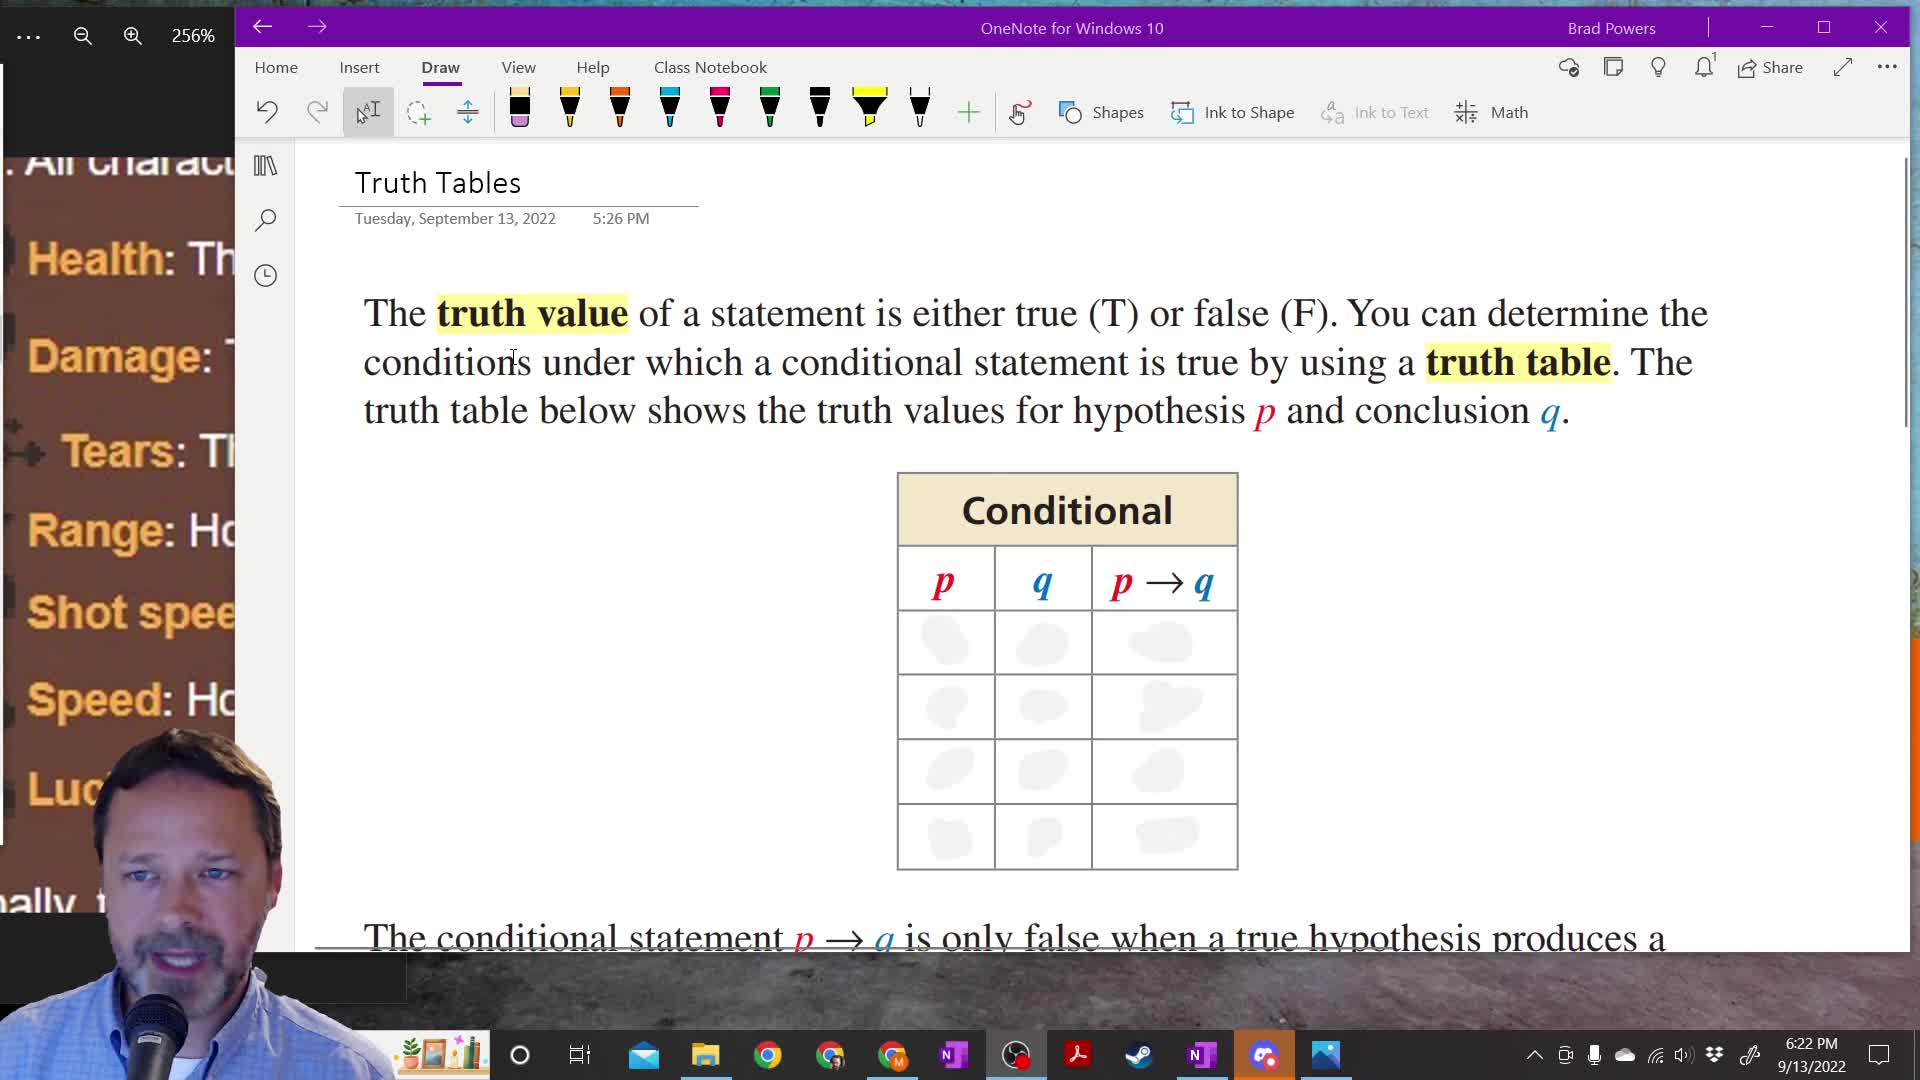Click the account name Brad Powers
Image resolution: width=1920 pixels, height=1080 pixels.
tap(1611, 28)
